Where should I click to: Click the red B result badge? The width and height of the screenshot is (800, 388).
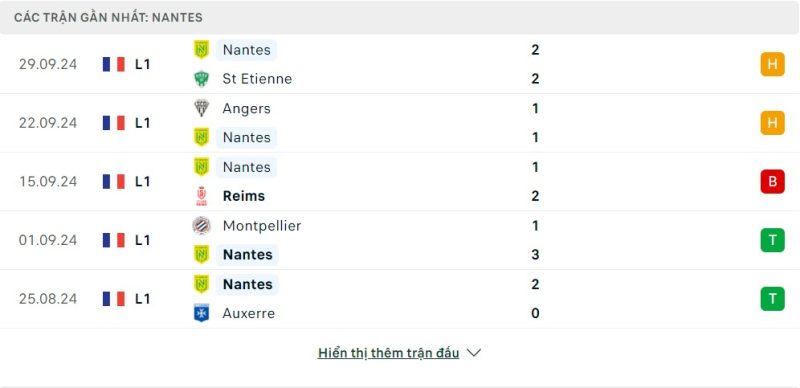[772, 181]
